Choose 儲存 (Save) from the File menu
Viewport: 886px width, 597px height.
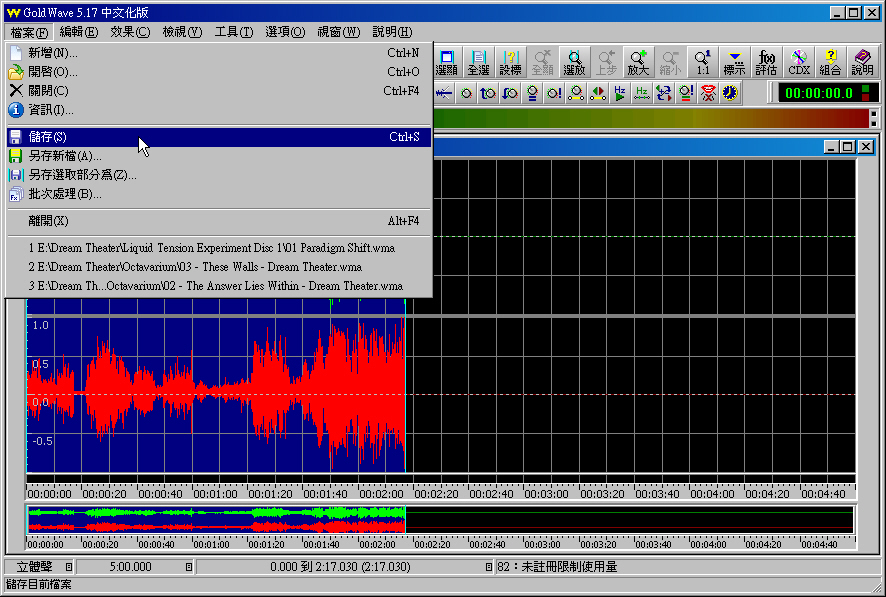pyautogui.click(x=48, y=137)
